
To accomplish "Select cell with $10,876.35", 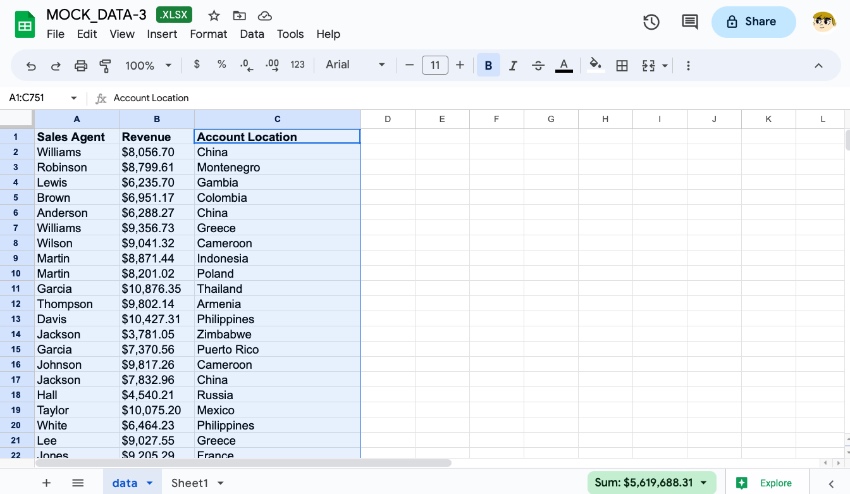I will (157, 288).
